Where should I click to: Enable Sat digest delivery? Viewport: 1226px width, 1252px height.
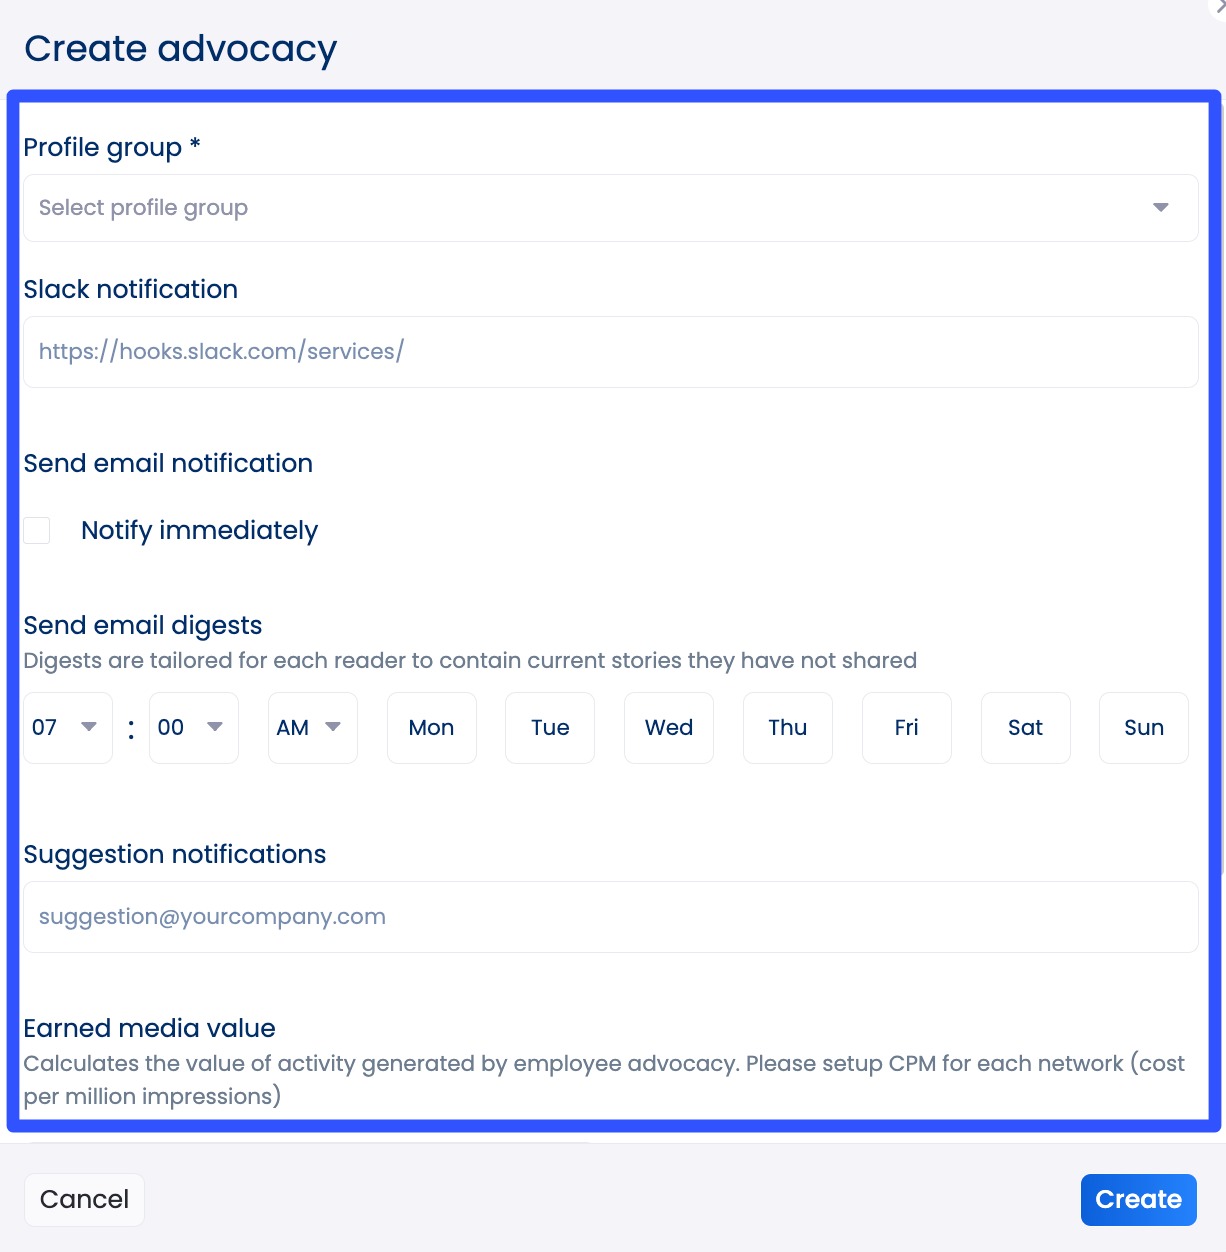coord(1025,727)
